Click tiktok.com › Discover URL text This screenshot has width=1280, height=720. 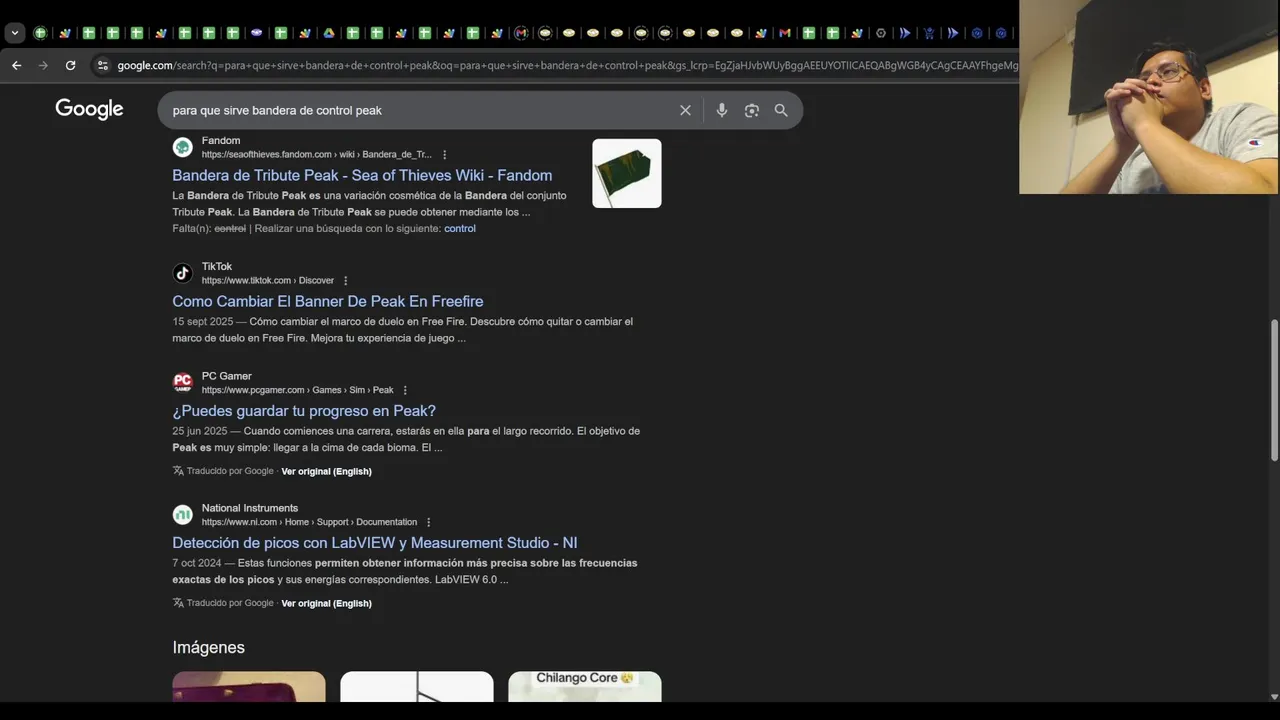point(268,281)
